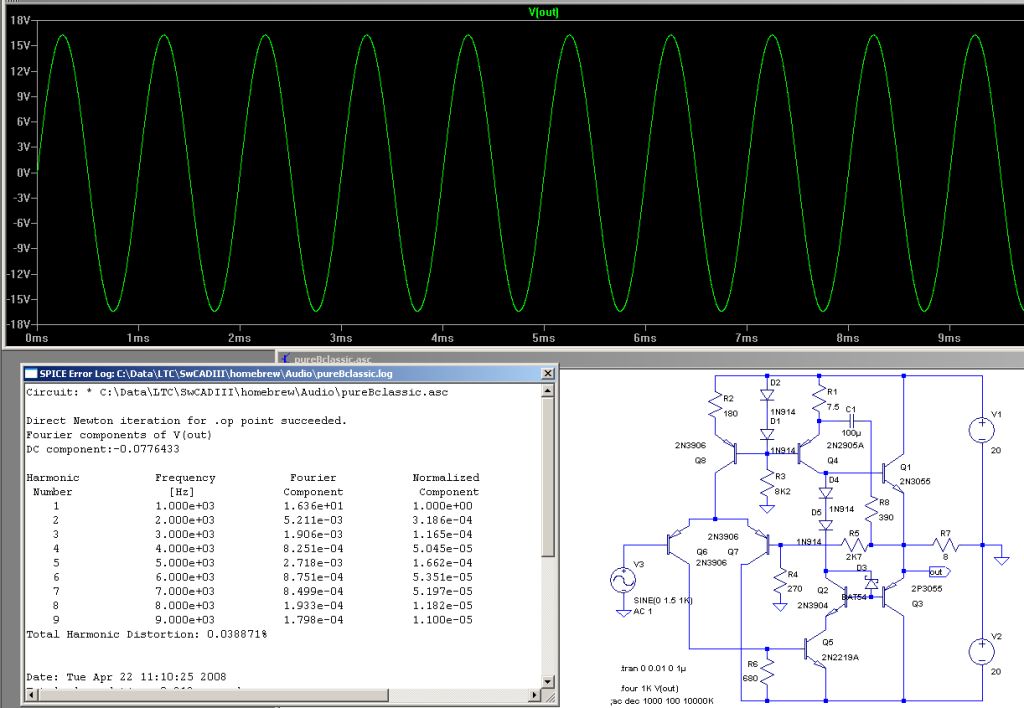Click the log's vertical scroll up arrow

click(546, 391)
